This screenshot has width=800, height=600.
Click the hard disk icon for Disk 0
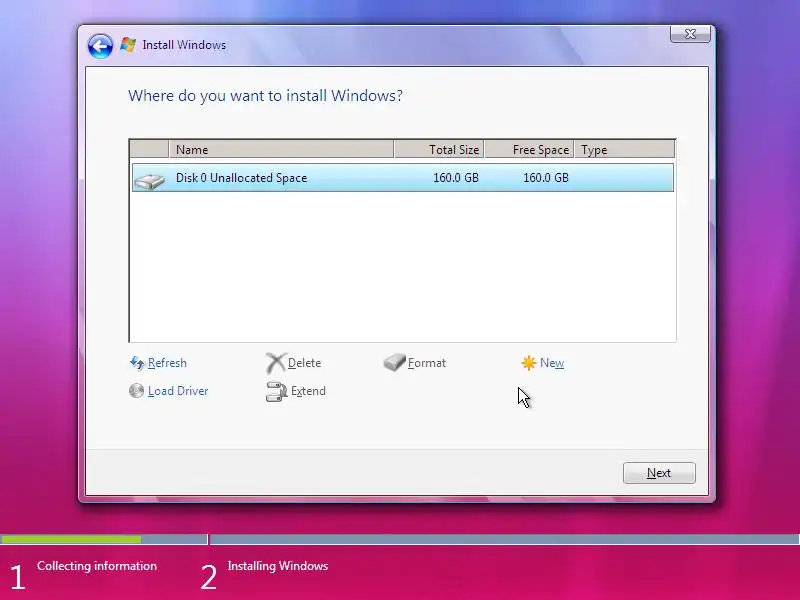pyautogui.click(x=149, y=181)
